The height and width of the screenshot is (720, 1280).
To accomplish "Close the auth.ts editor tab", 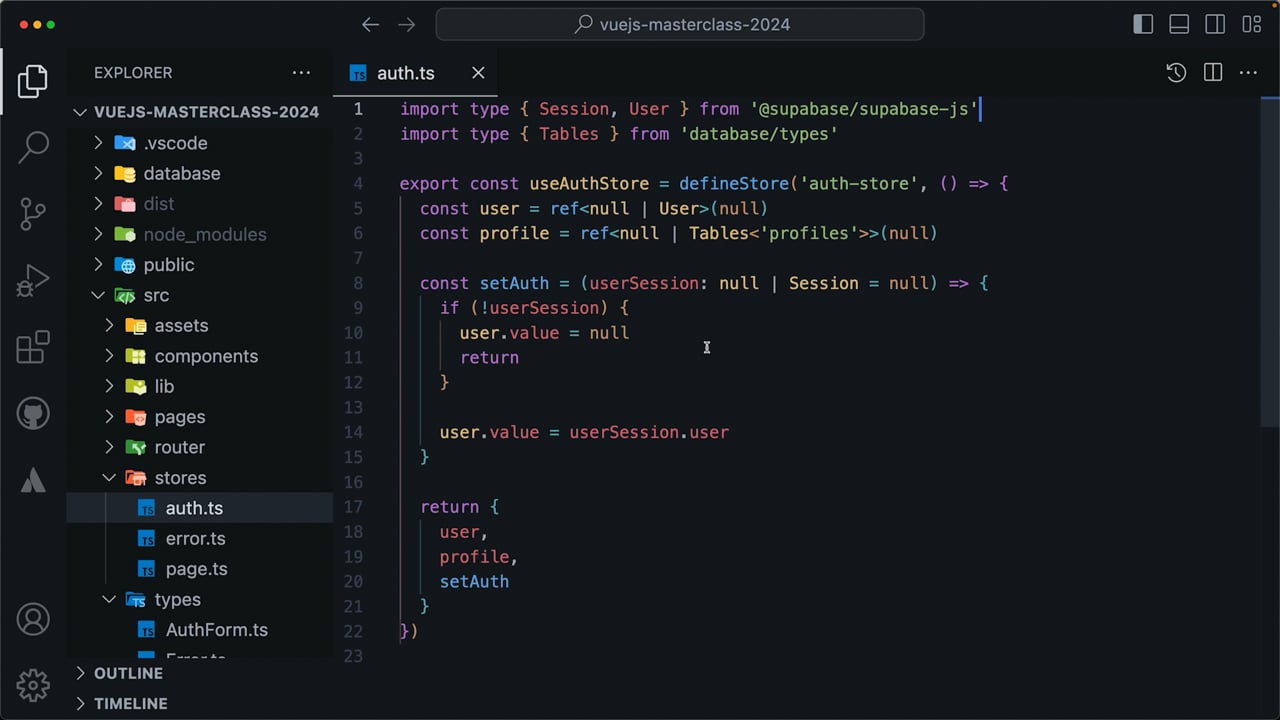I will point(478,72).
